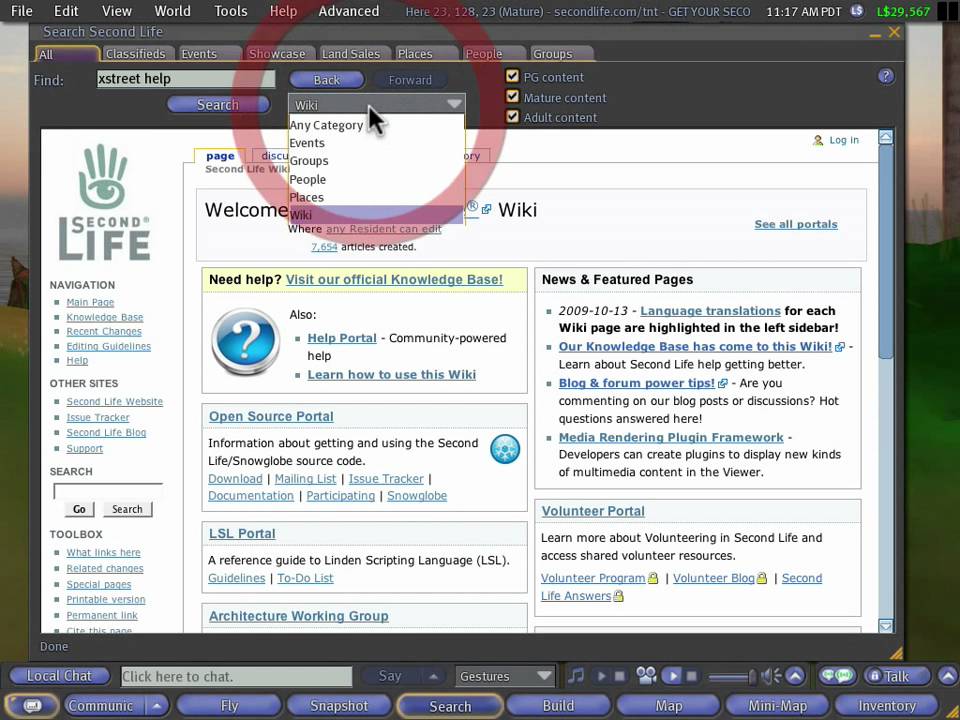Stop music with the music stop button
This screenshot has width=960, height=720.
620,676
